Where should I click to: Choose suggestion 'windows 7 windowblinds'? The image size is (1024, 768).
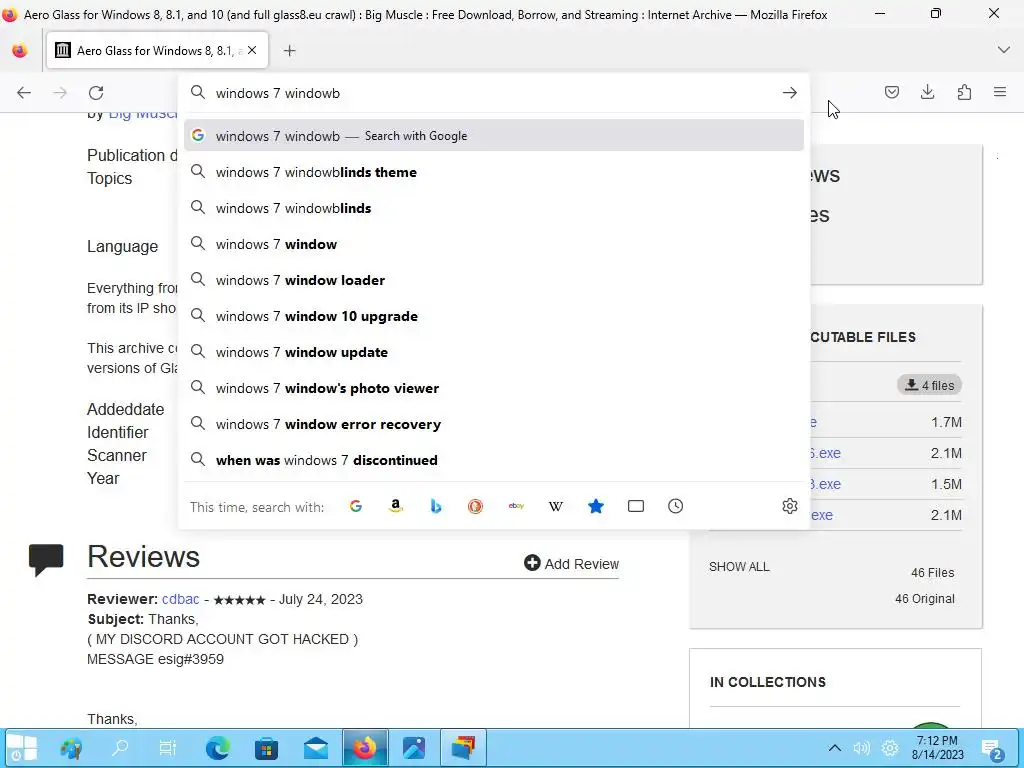494,208
